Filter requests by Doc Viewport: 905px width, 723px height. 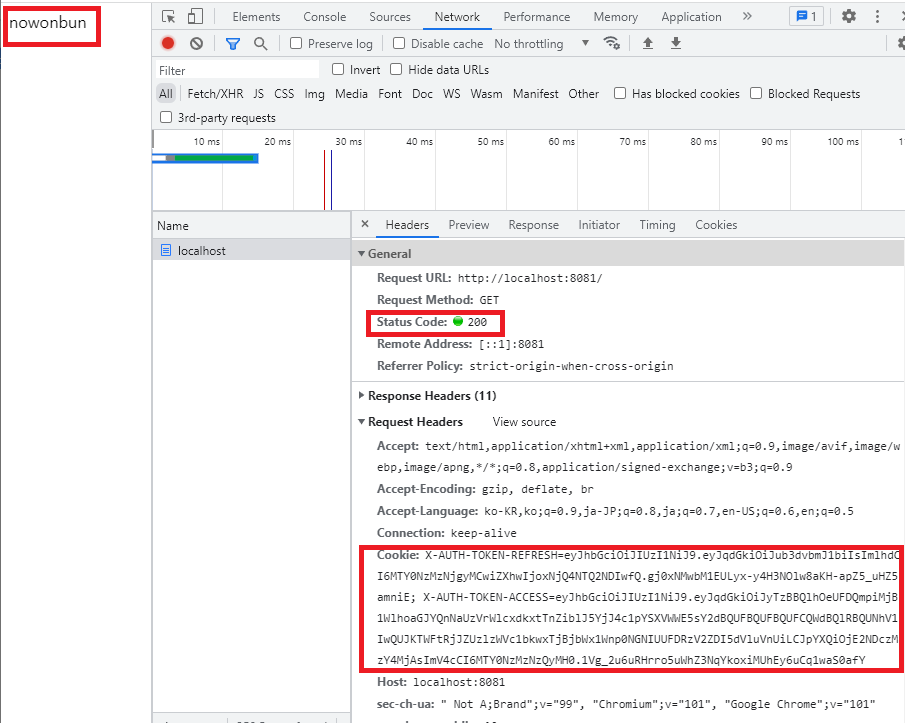[422, 93]
